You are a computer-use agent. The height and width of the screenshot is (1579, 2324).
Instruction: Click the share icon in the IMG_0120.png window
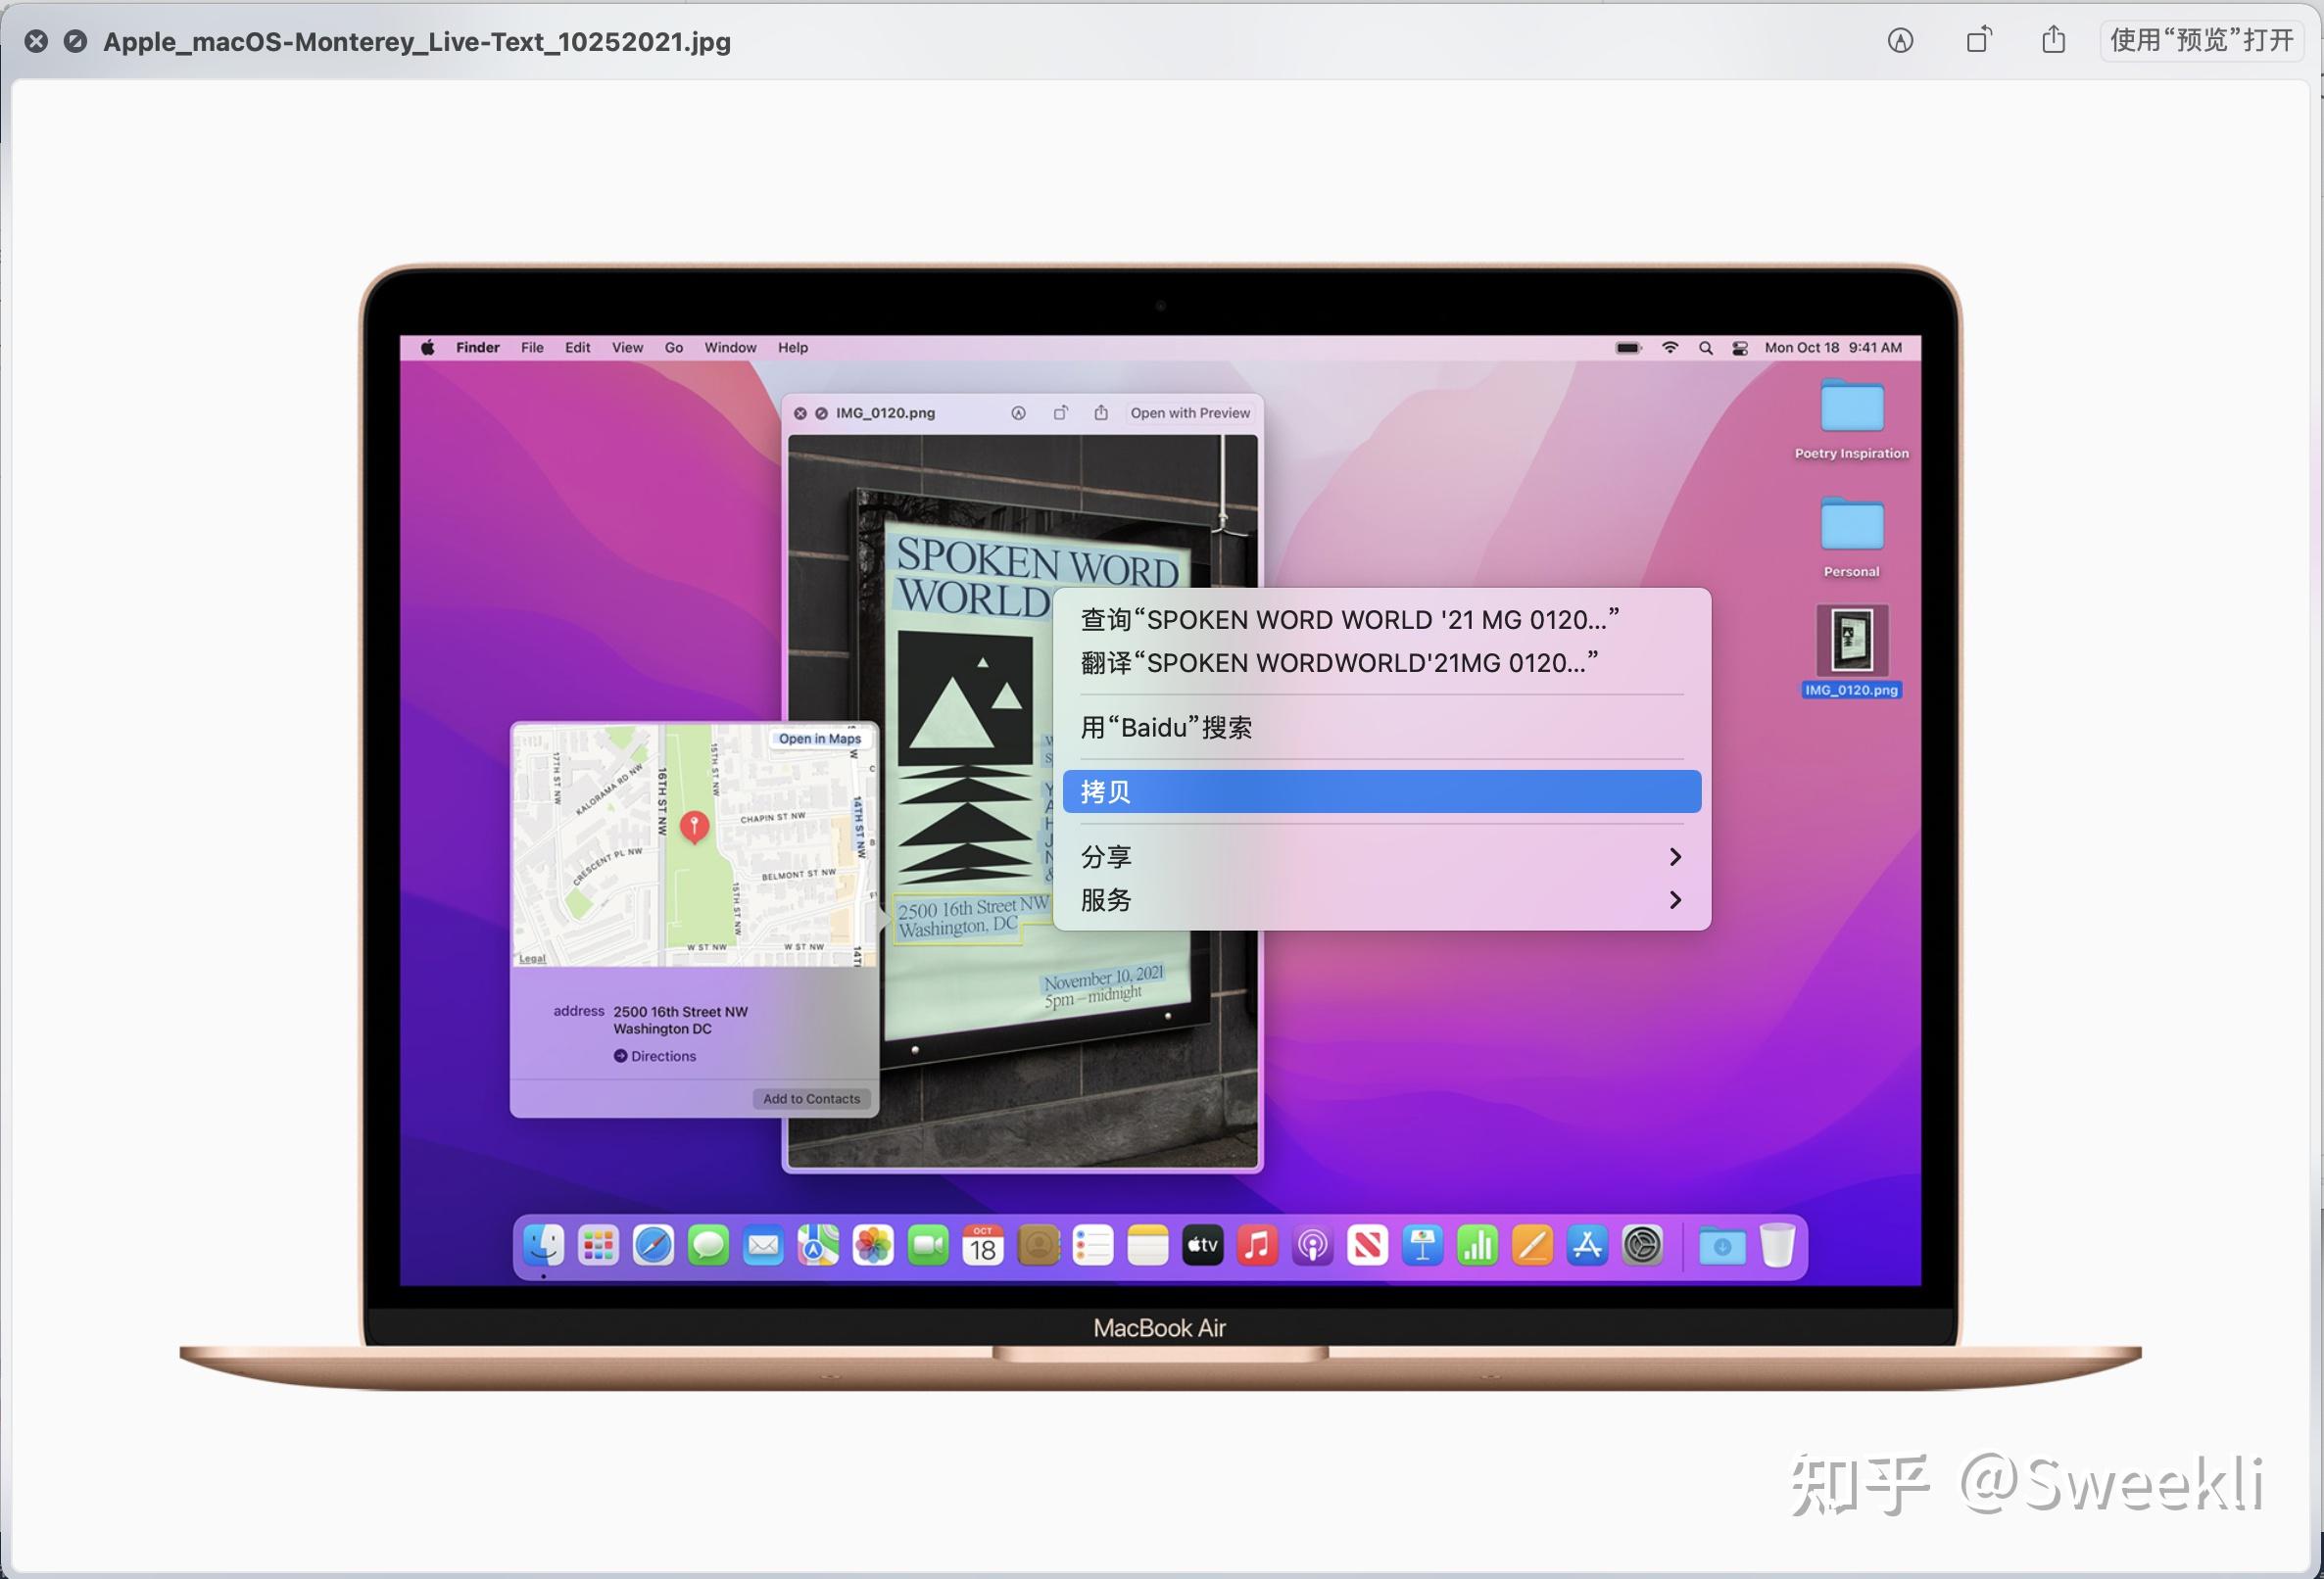1102,412
